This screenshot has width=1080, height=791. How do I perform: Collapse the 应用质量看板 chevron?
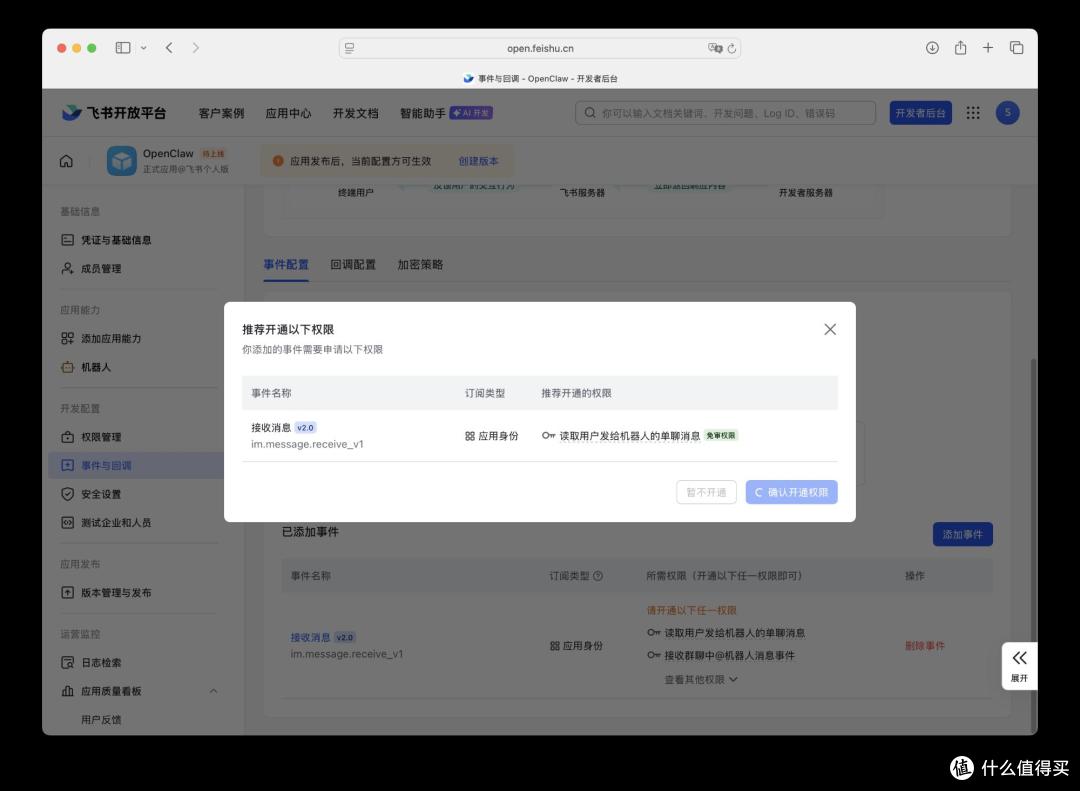coord(214,691)
